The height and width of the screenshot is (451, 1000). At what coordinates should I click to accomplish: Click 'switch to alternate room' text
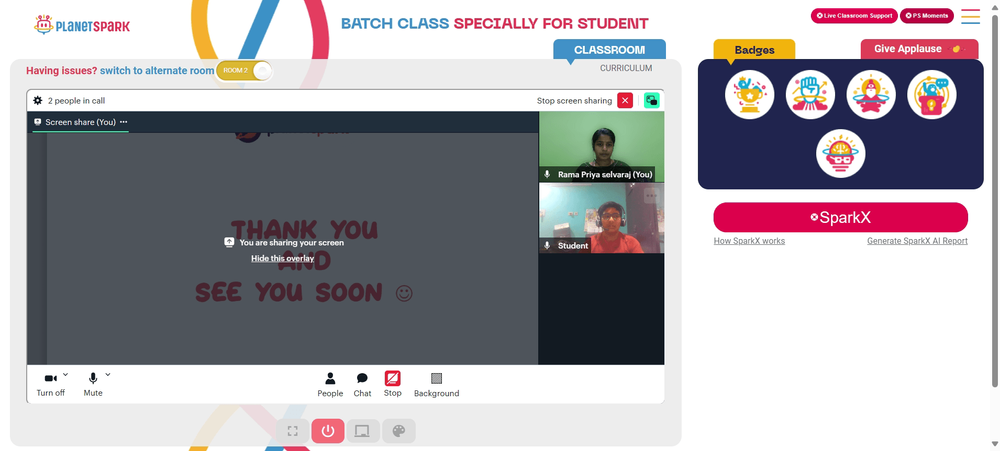pos(157,71)
